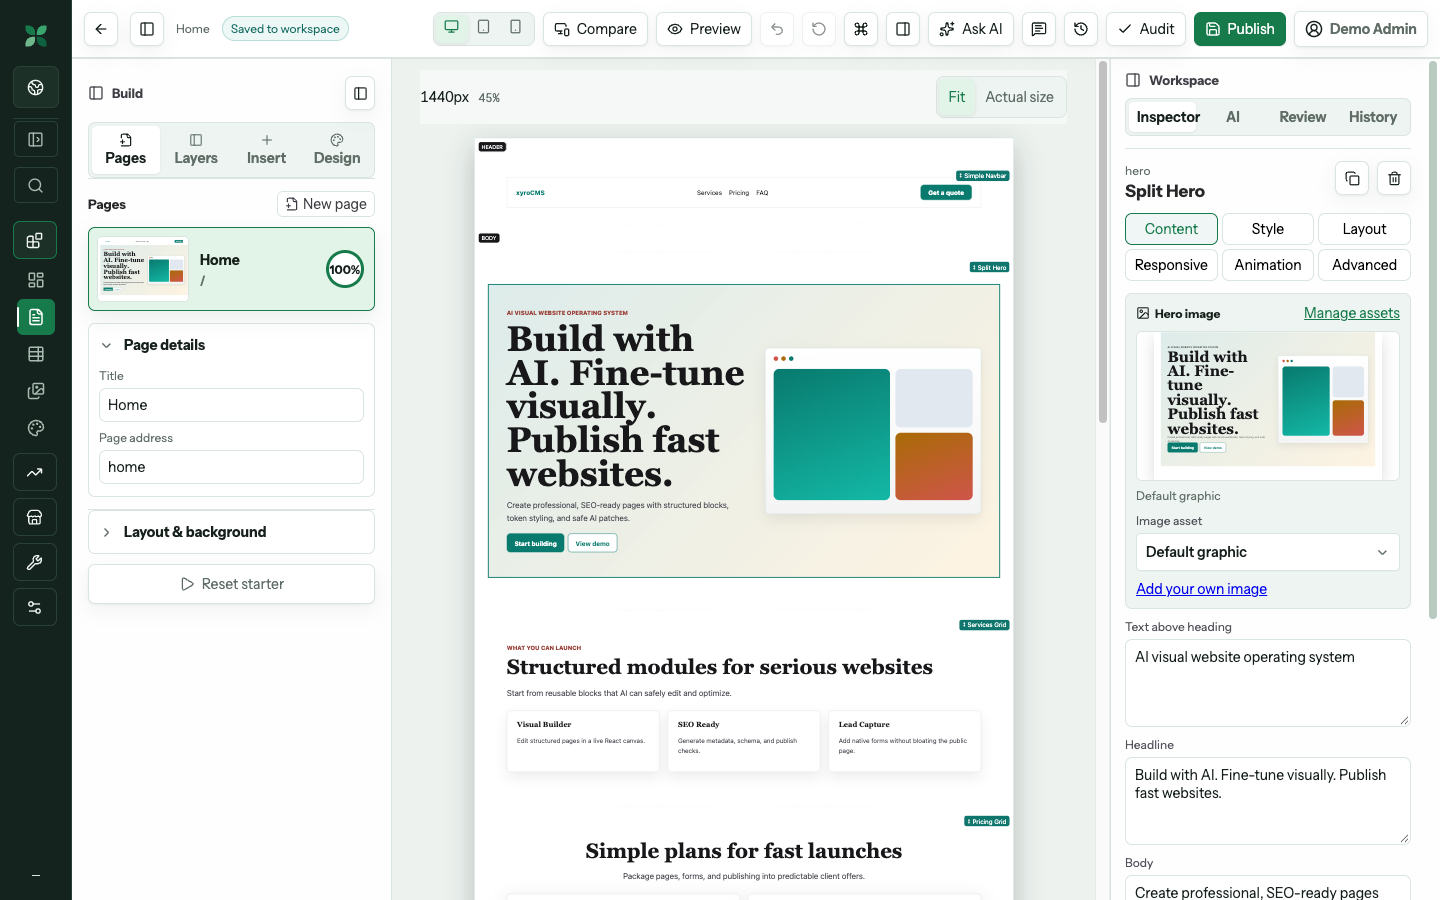
Task: Collapse the Build panel with its panel icon
Action: tap(360, 93)
